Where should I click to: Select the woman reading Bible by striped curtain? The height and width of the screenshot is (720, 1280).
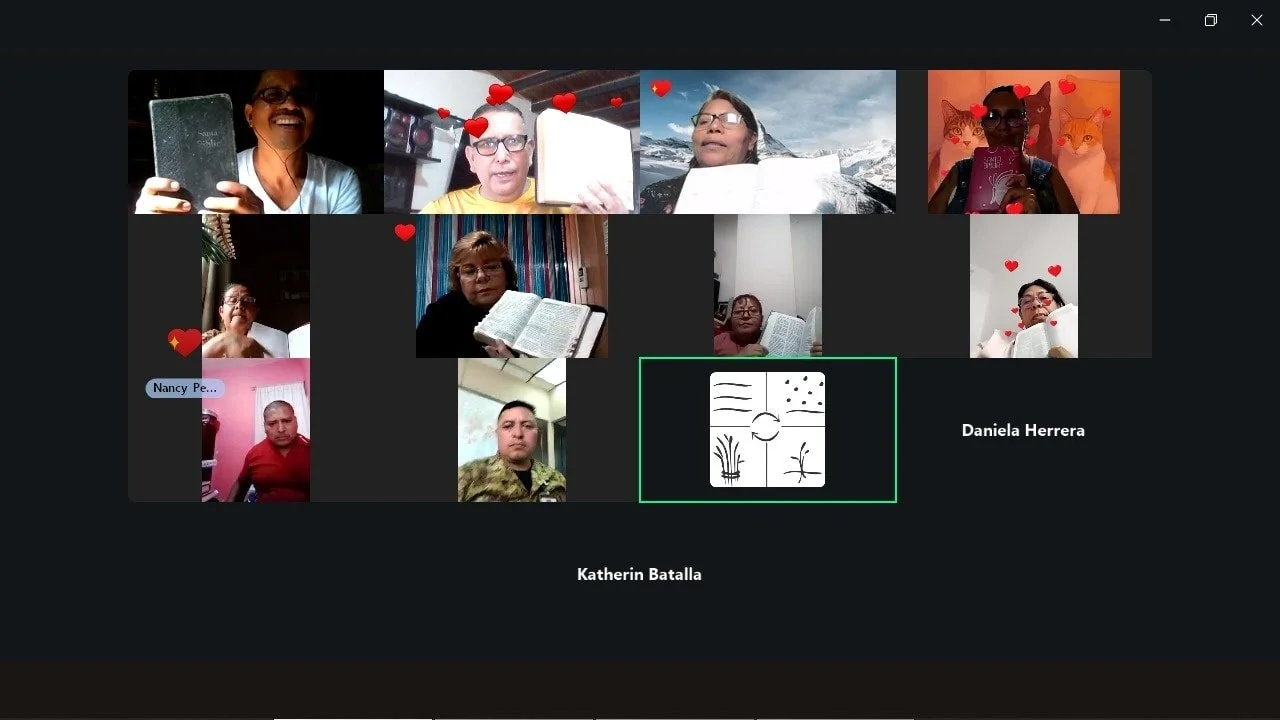(512, 286)
